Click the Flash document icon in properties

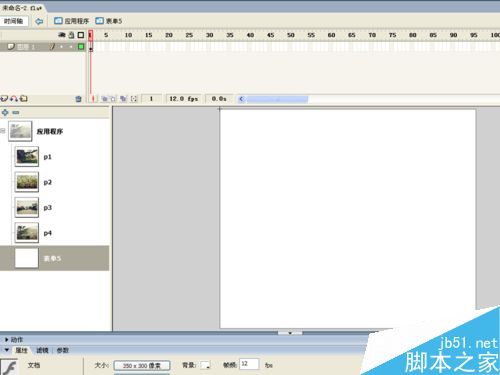[x=9, y=367]
